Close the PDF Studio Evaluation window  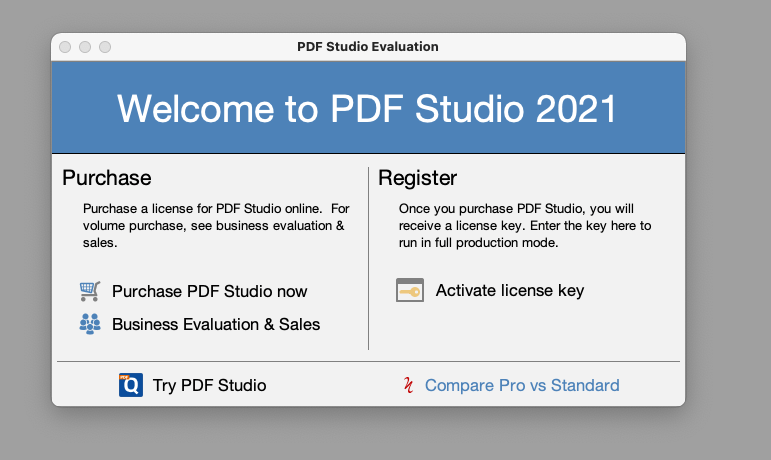click(x=65, y=47)
